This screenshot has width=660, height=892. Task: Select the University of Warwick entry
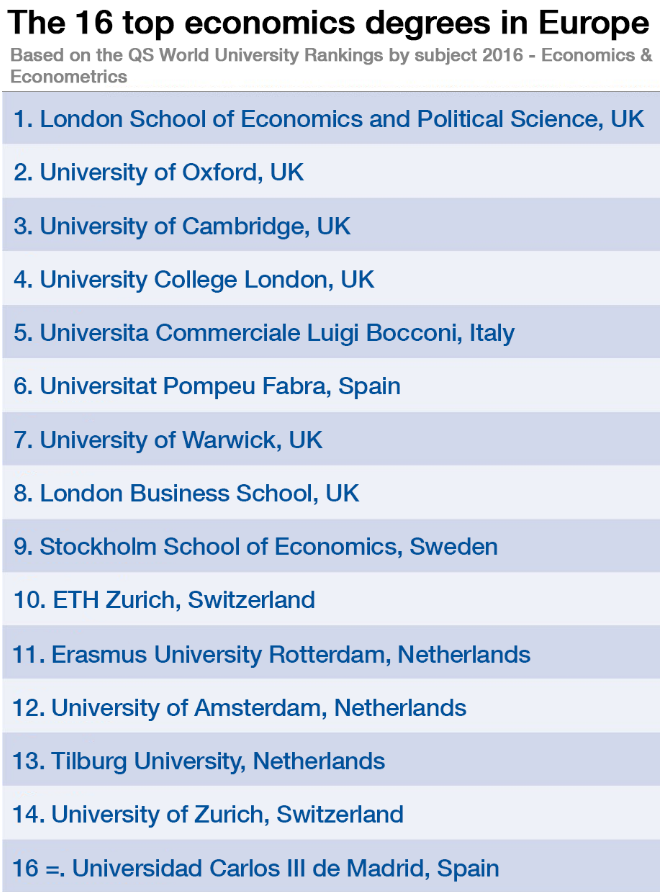pyautogui.click(x=168, y=440)
